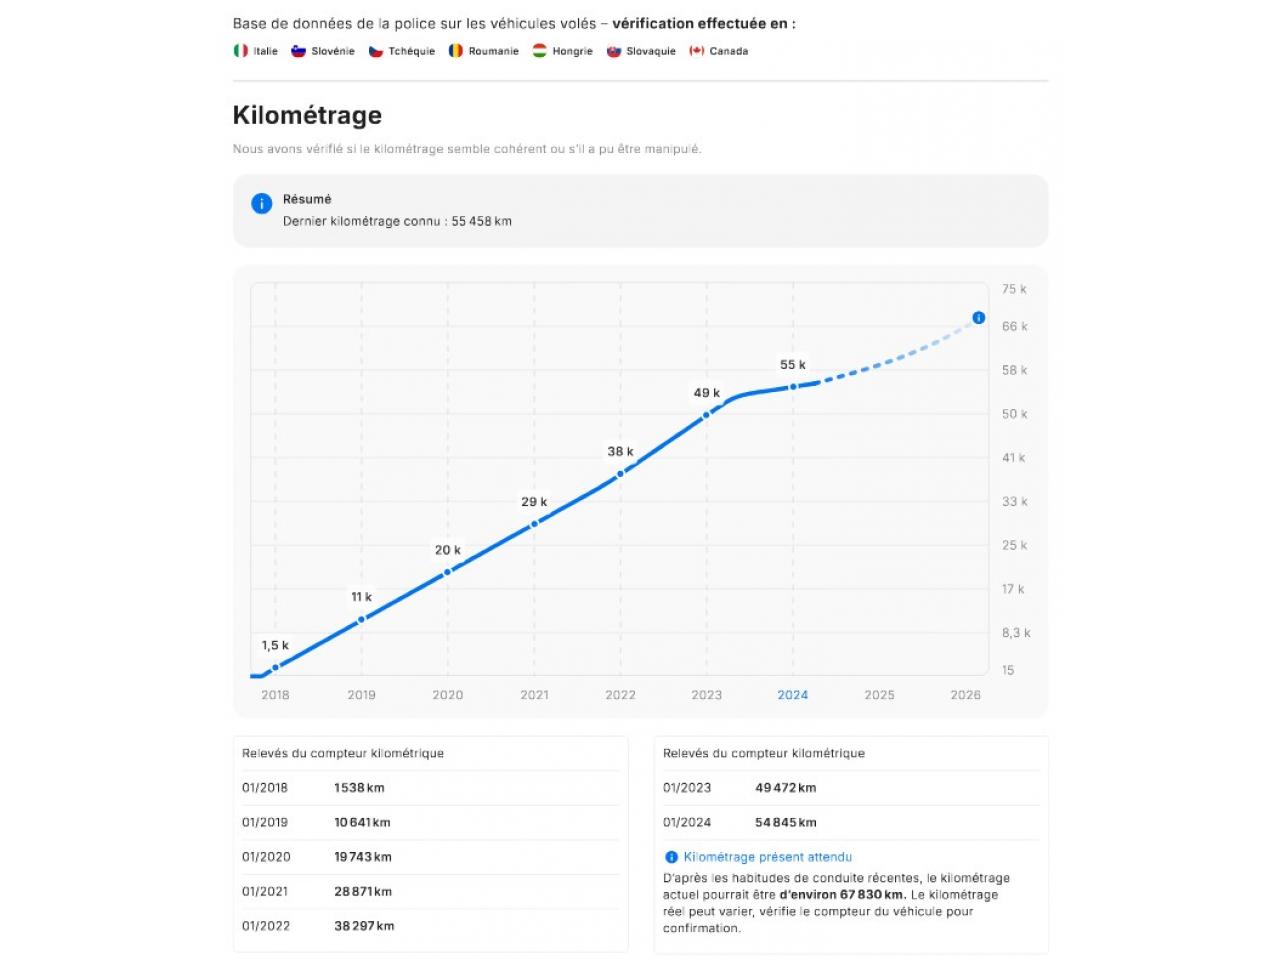The image size is (1280, 960).
Task: Select the 29 k data point for 2021
Action: coord(534,523)
